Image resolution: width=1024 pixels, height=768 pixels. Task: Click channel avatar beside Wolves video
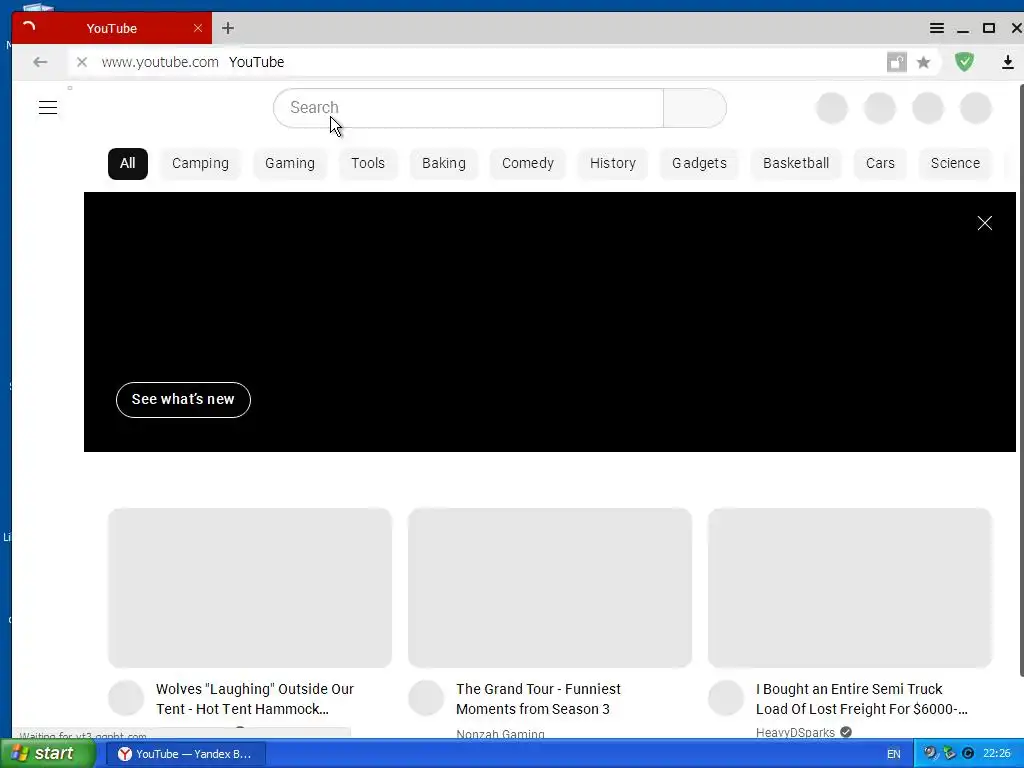126,697
